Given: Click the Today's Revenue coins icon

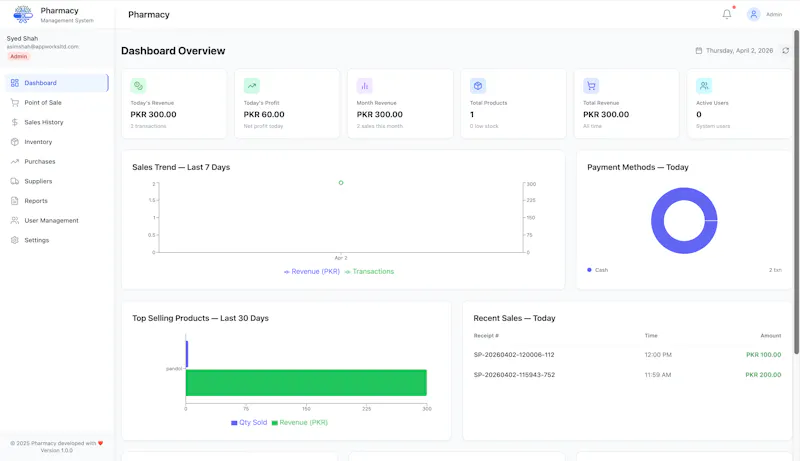Looking at the screenshot, I should click(x=138, y=86).
